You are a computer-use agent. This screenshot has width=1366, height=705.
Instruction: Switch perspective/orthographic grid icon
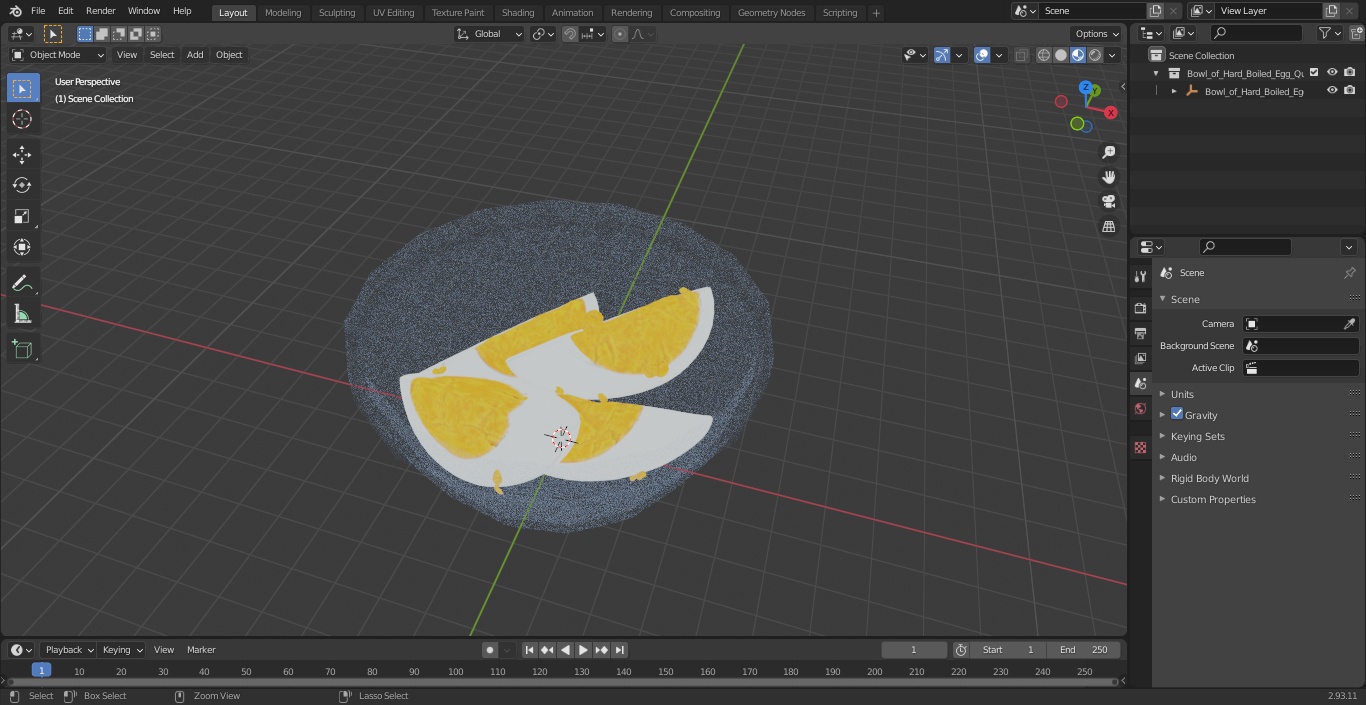coord(1108,227)
